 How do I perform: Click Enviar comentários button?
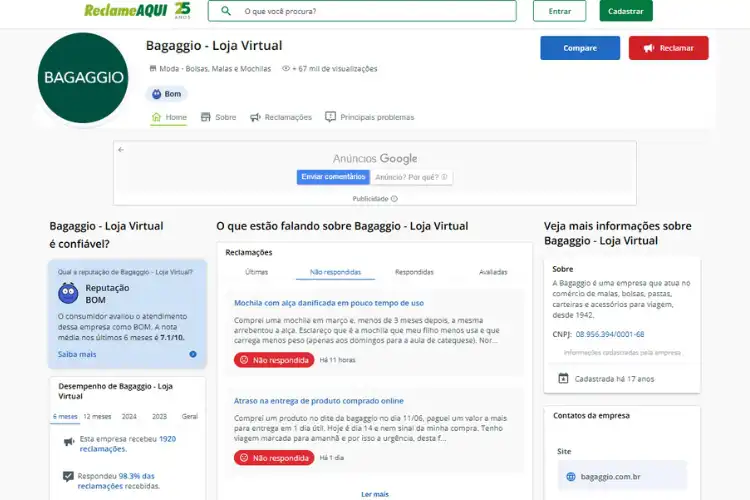click(333, 177)
